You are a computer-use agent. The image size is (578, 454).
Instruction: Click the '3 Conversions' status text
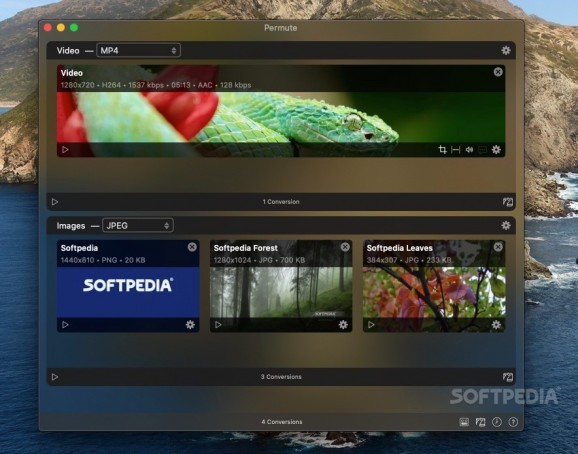click(281, 377)
